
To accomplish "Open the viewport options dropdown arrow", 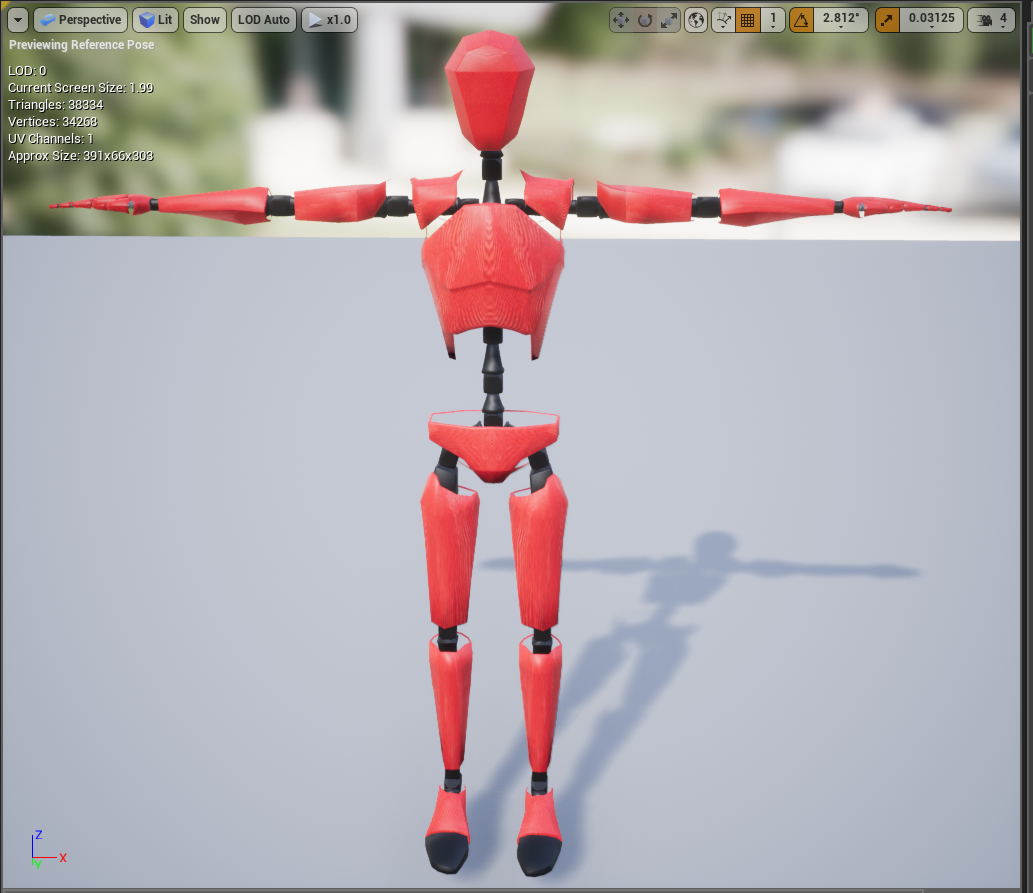I will coord(18,20).
